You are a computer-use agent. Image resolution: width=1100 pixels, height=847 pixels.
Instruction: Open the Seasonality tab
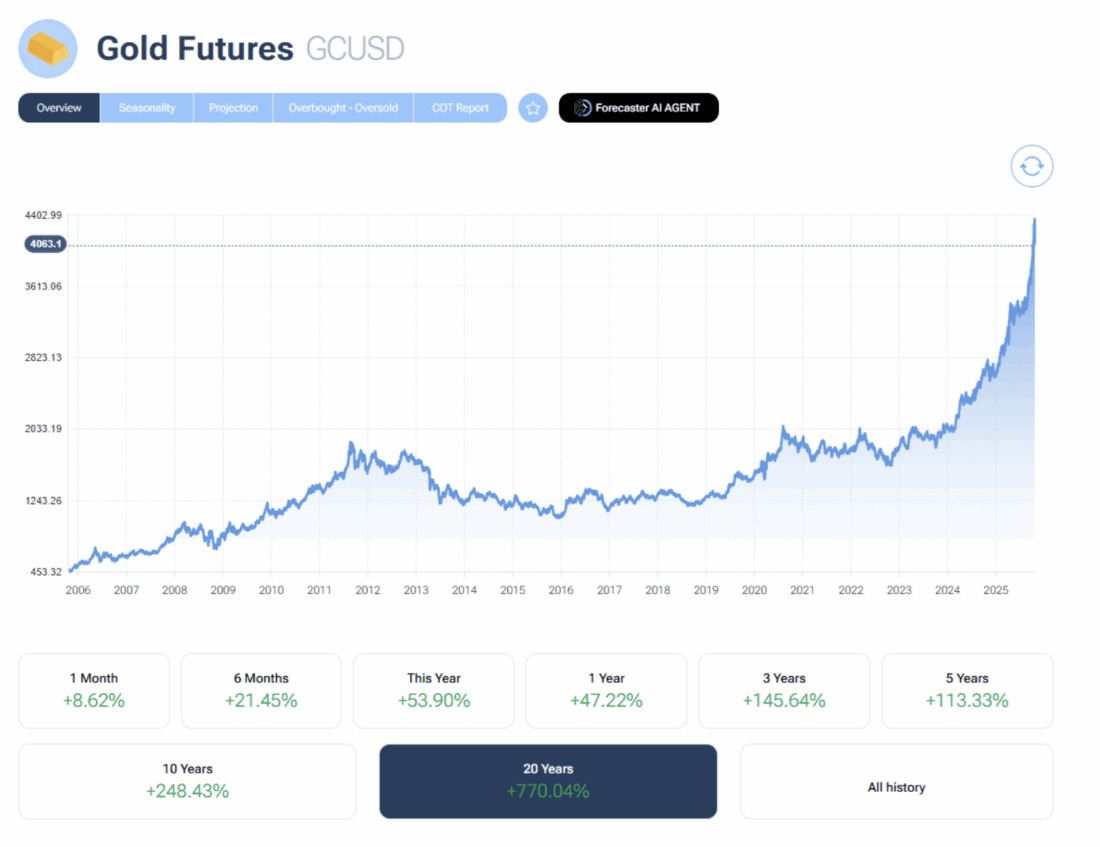pyautogui.click(x=147, y=108)
